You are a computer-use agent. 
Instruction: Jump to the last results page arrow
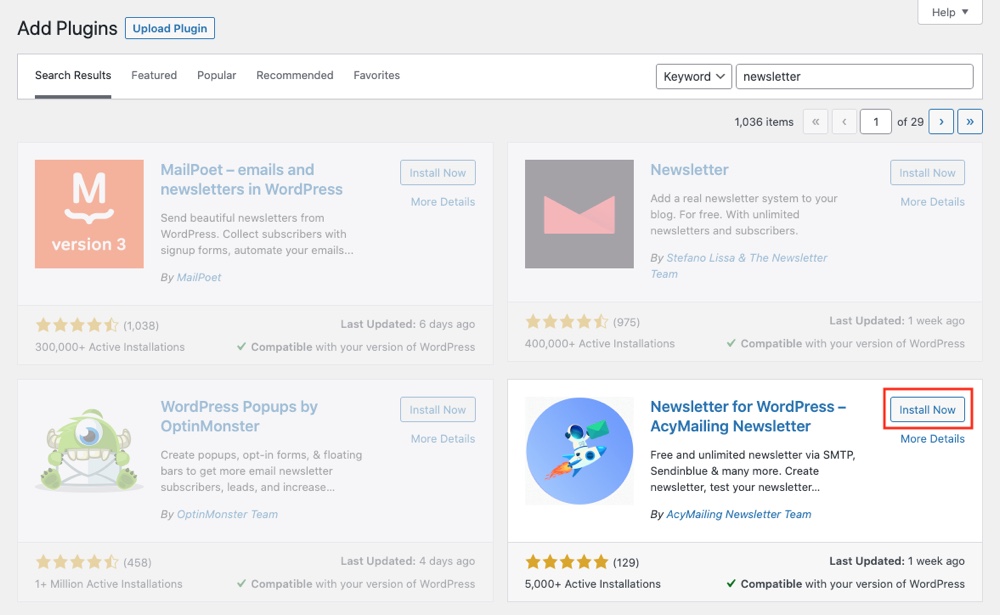(x=970, y=122)
